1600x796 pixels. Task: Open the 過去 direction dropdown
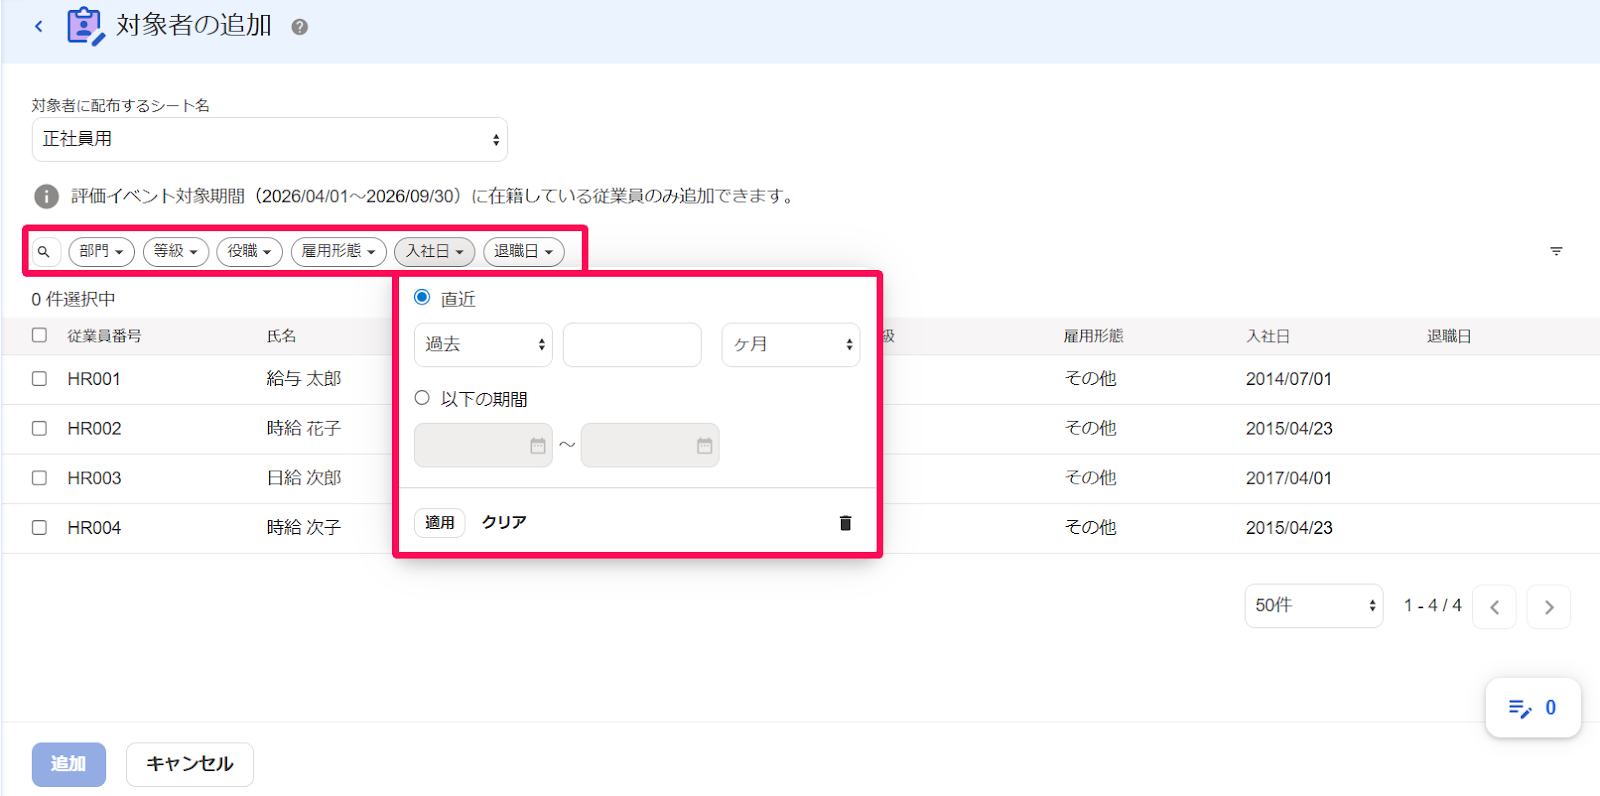pyautogui.click(x=483, y=344)
